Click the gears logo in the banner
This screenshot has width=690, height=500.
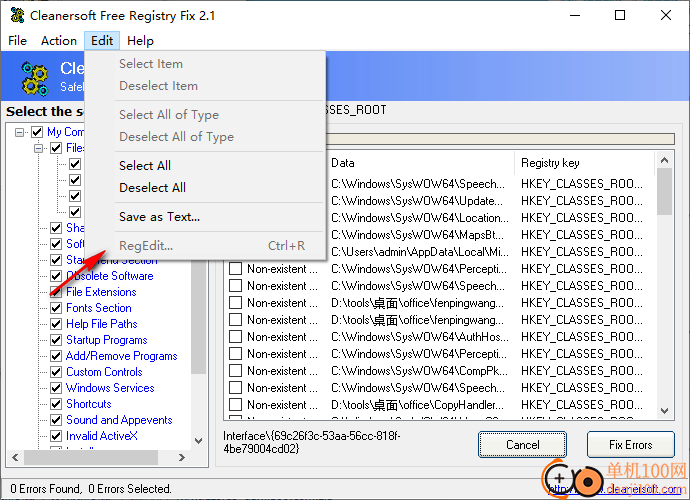tap(35, 79)
